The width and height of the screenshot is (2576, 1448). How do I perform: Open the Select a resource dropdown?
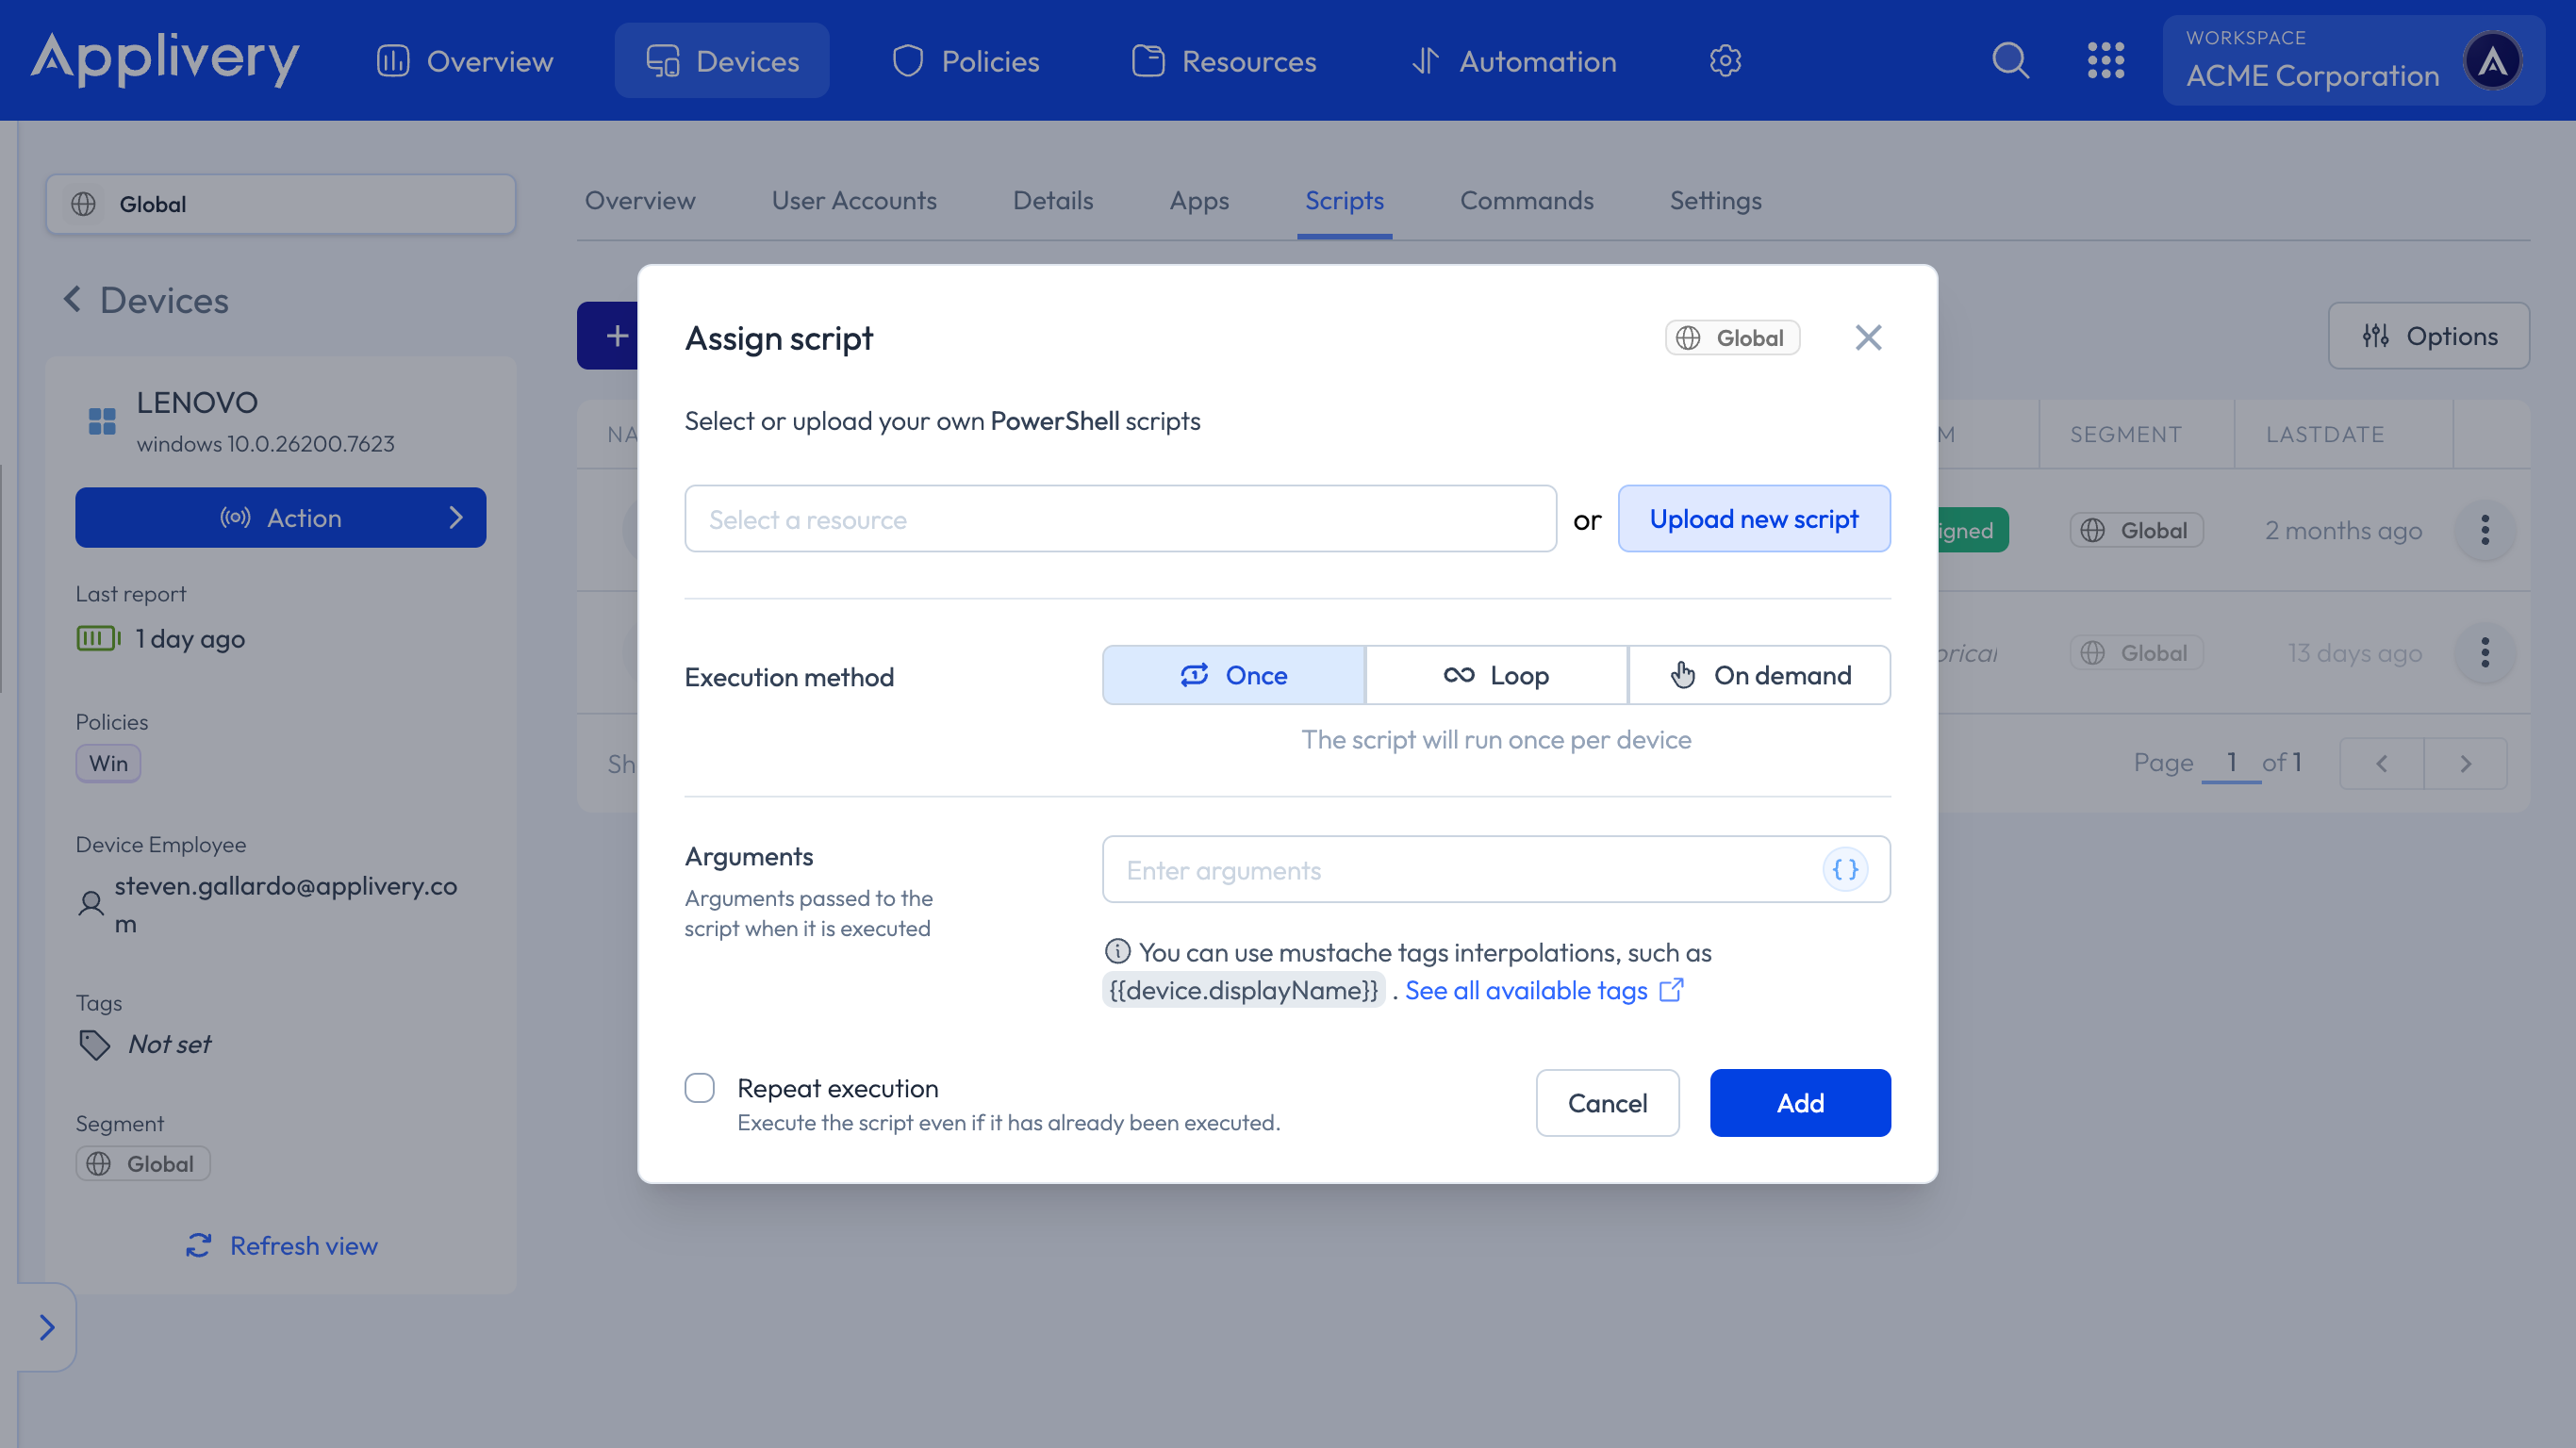pos(1120,519)
